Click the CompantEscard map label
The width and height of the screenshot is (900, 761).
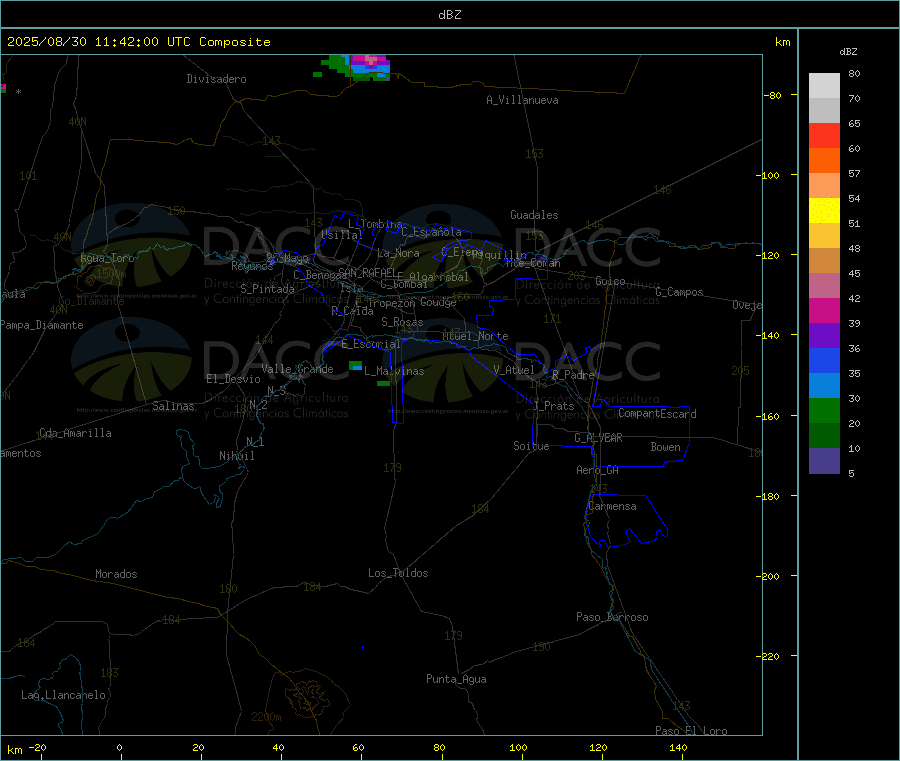click(657, 414)
